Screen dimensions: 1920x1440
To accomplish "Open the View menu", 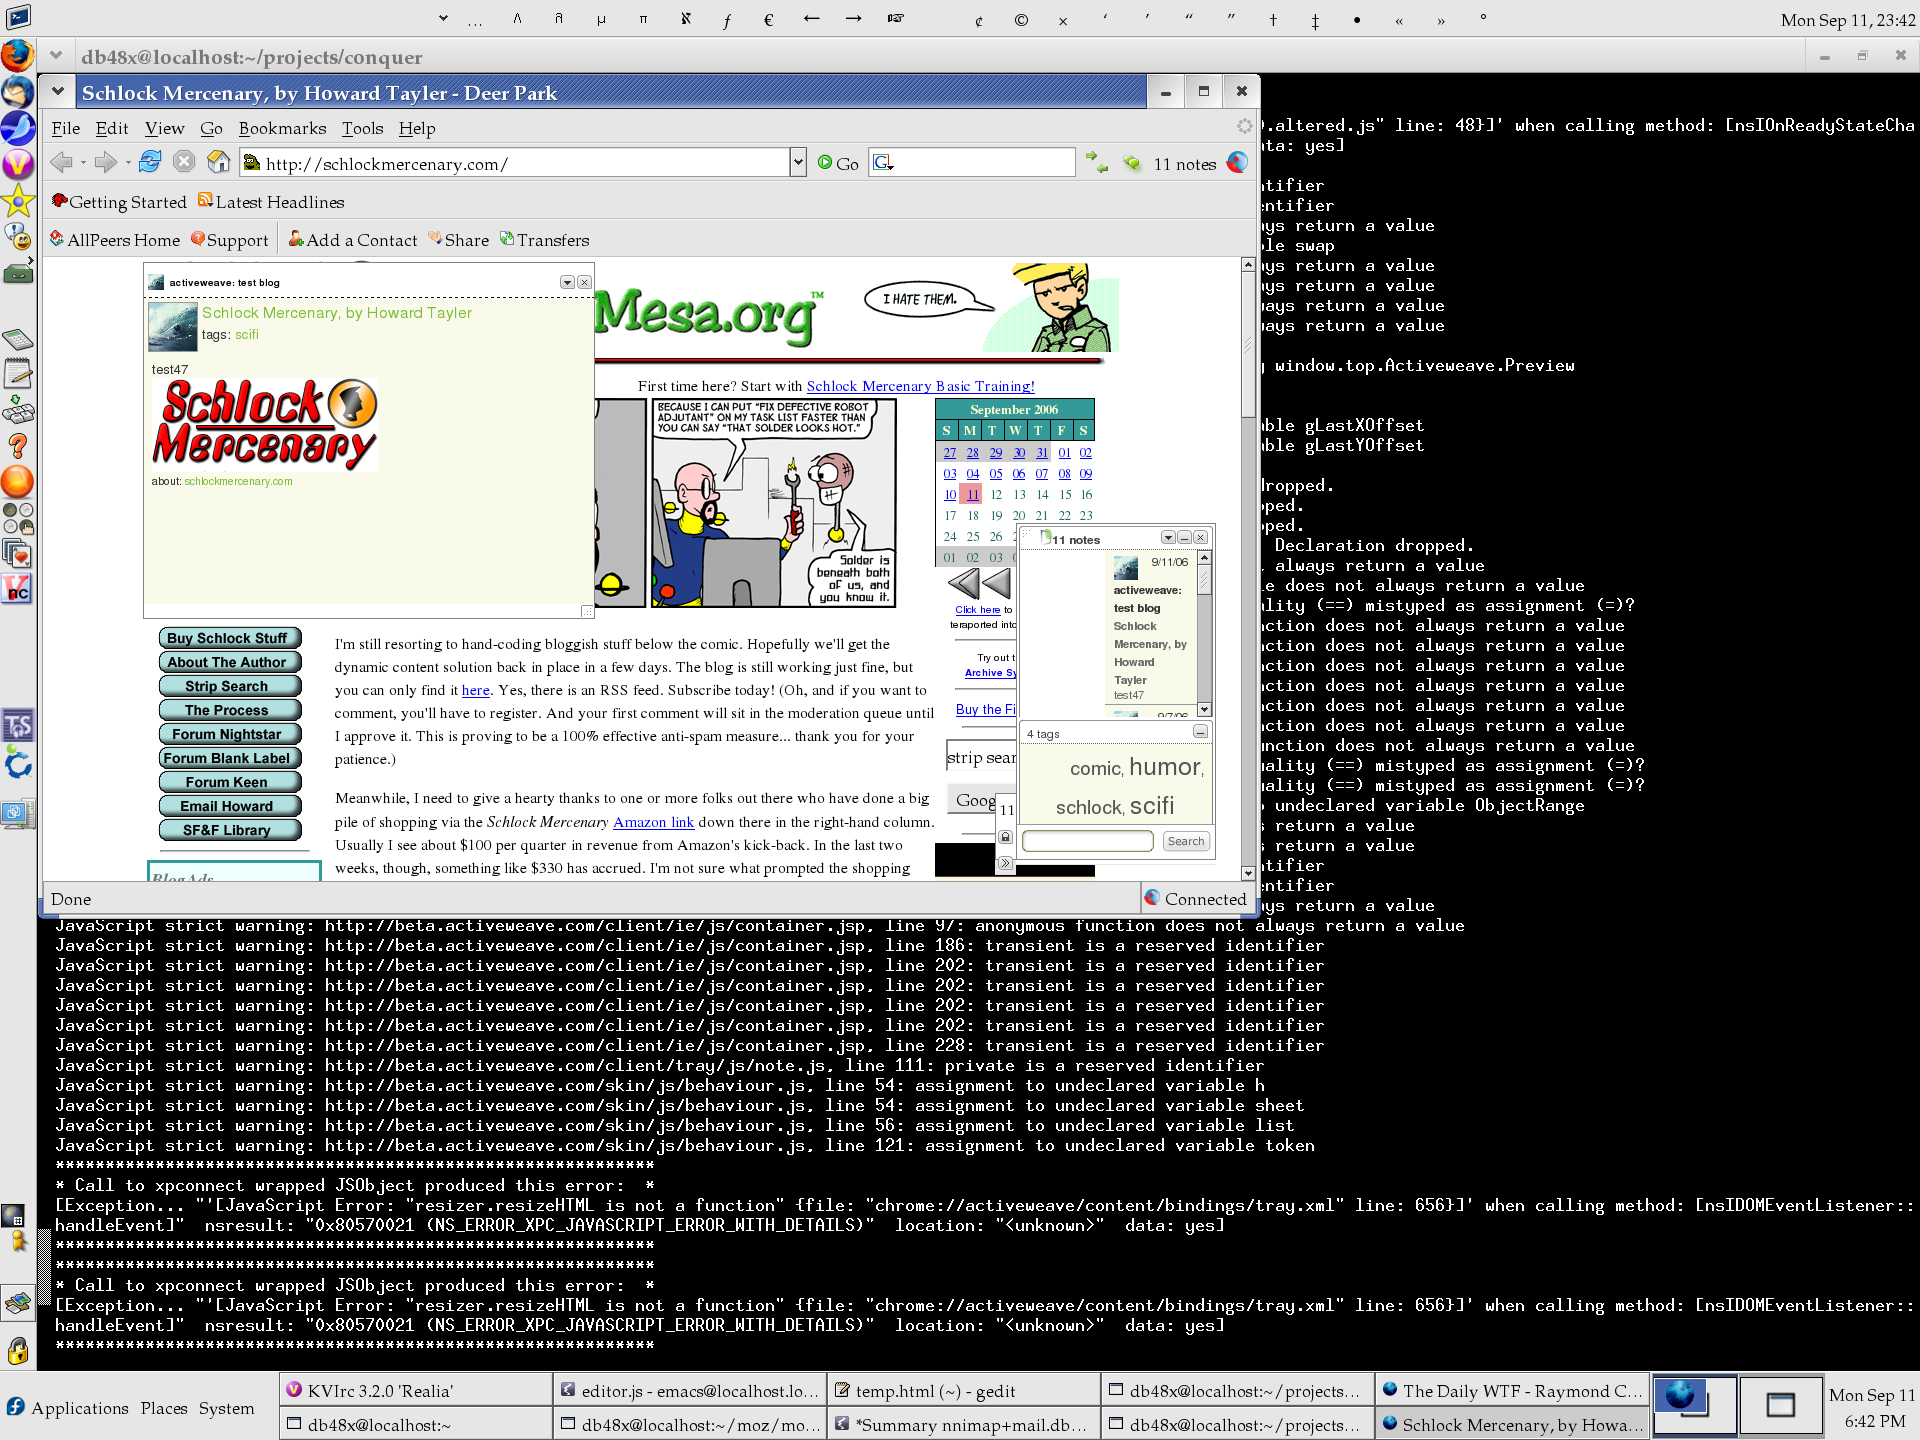I will (164, 128).
